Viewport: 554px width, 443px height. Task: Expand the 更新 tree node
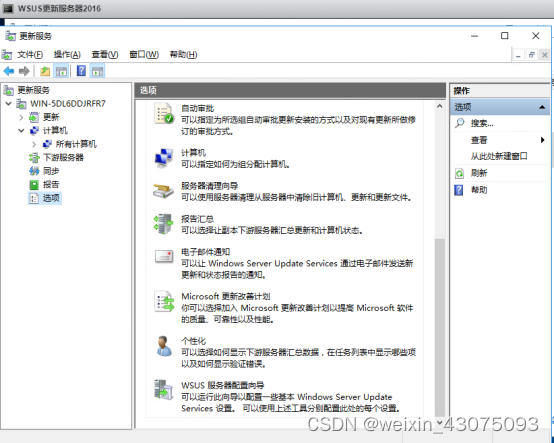click(x=21, y=117)
